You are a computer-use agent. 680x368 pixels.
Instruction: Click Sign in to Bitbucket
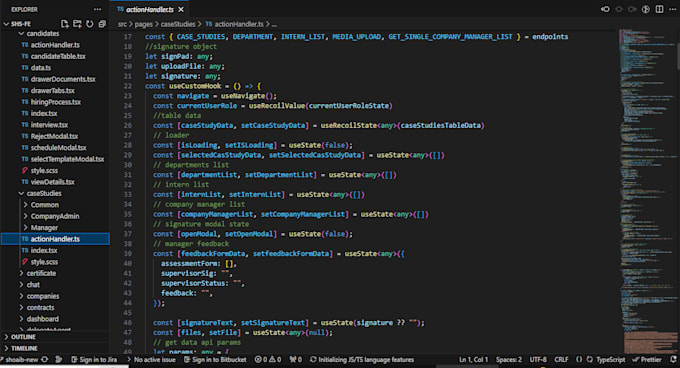tap(215, 359)
